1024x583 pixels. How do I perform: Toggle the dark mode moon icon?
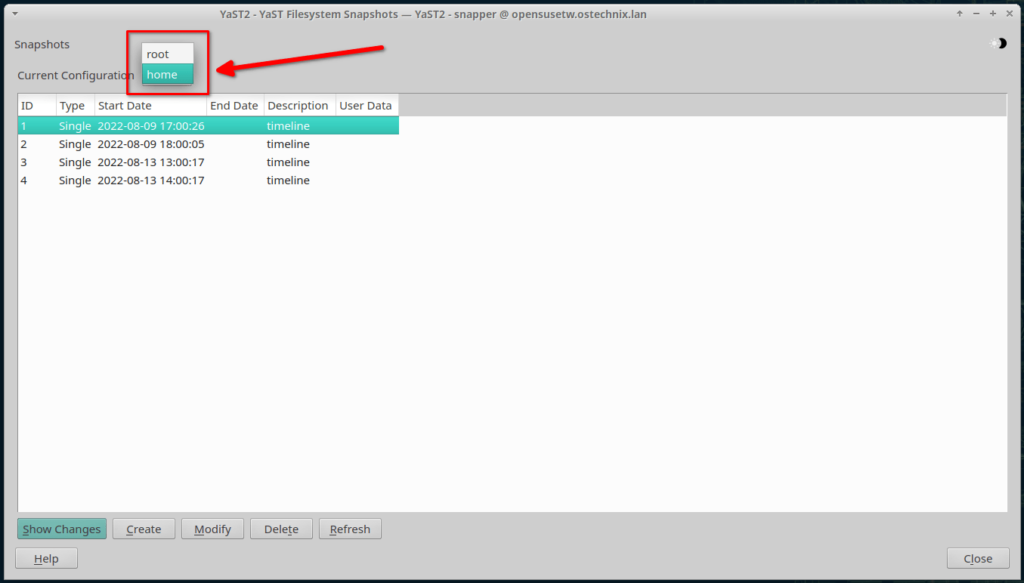[x=998, y=44]
